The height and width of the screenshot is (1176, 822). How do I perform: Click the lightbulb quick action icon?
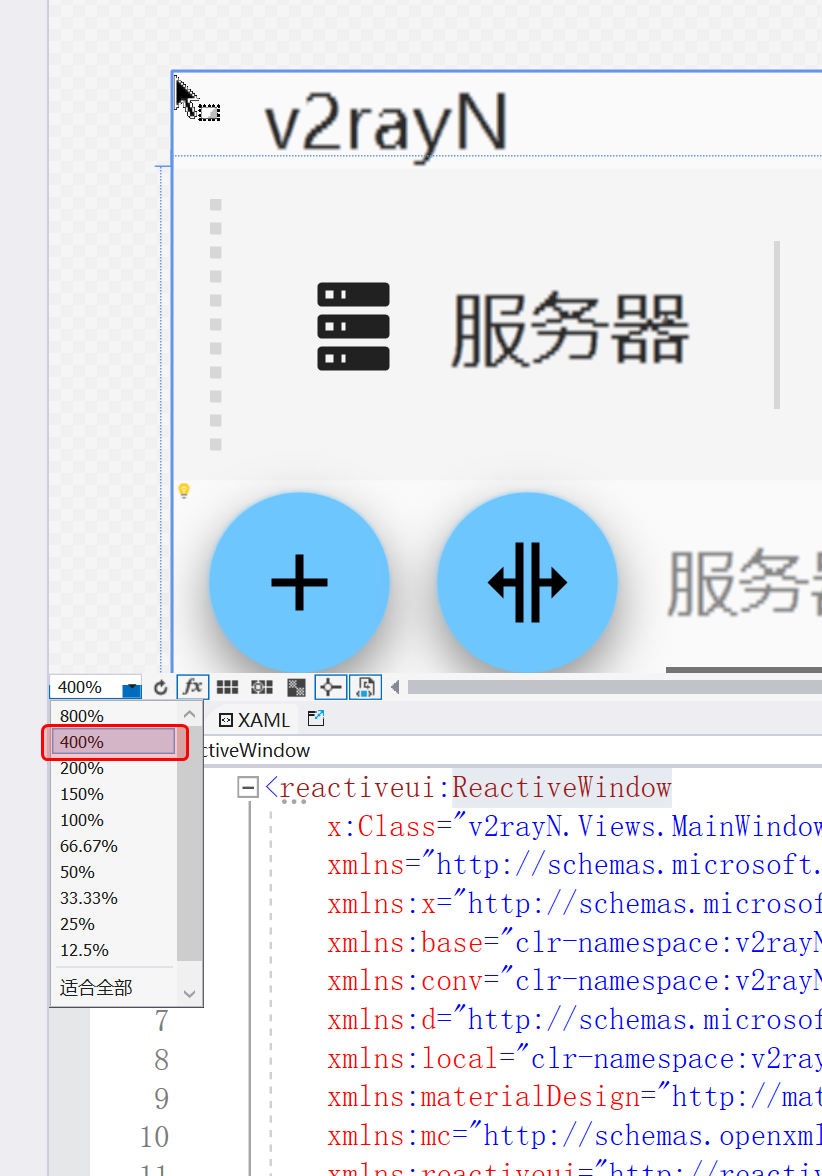pyautogui.click(x=184, y=490)
